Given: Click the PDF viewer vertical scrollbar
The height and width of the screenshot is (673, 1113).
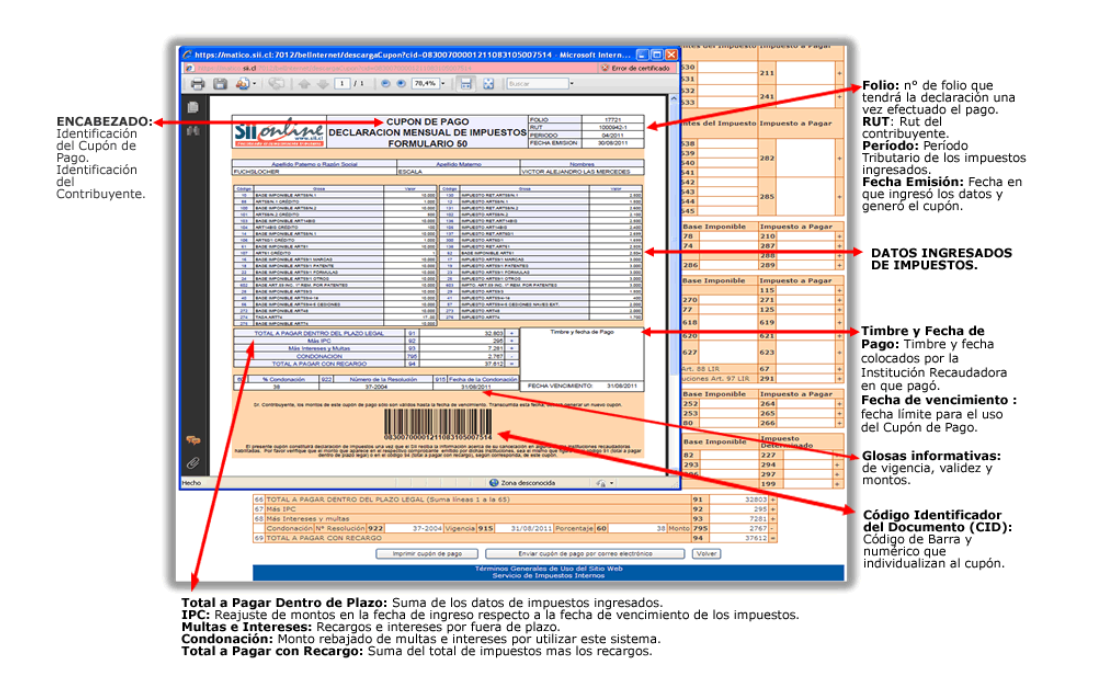Looking at the screenshot, I should click(x=674, y=284).
